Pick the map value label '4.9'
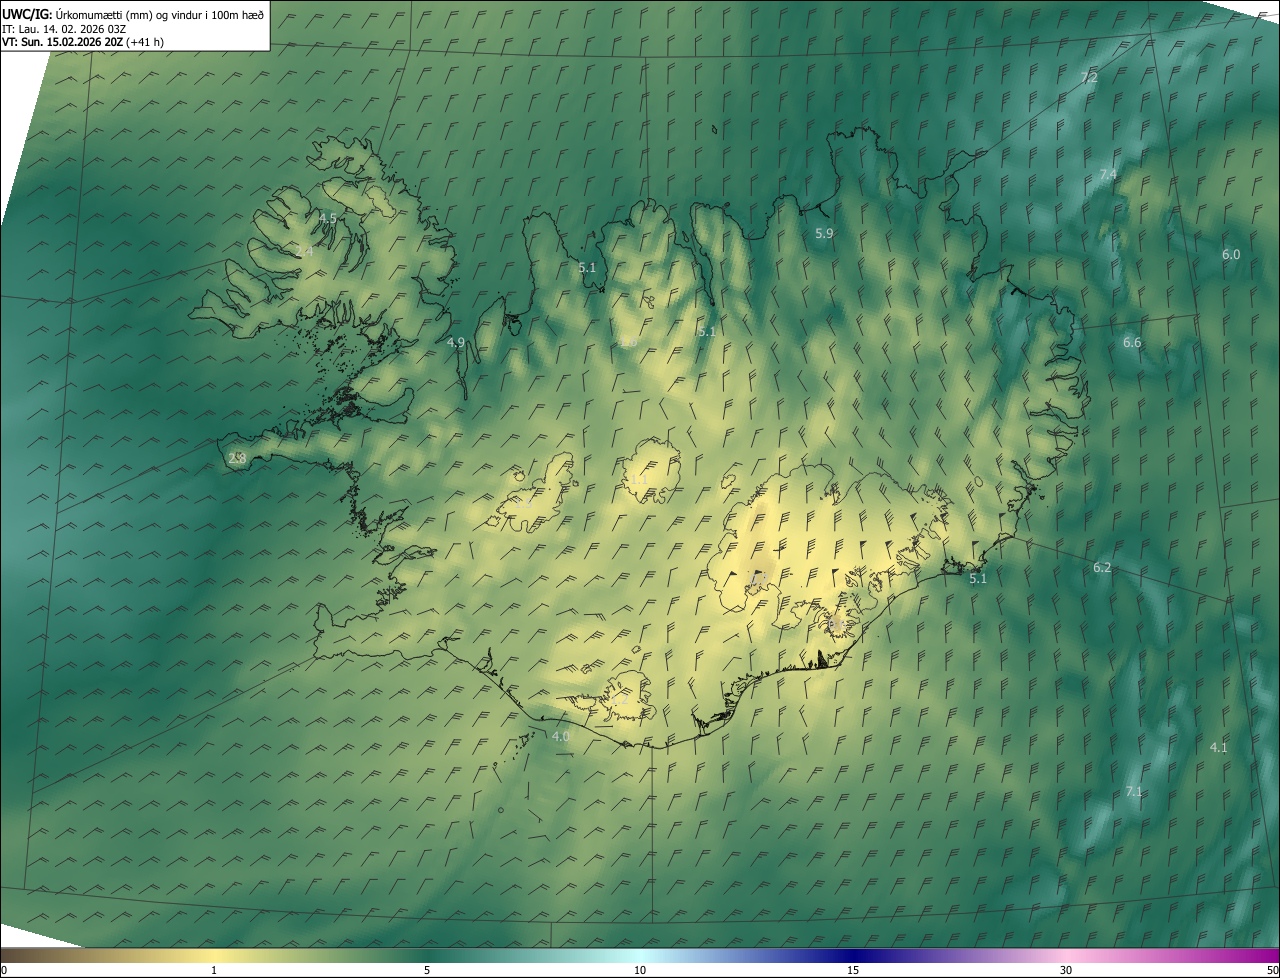The height and width of the screenshot is (978, 1280). tap(456, 342)
